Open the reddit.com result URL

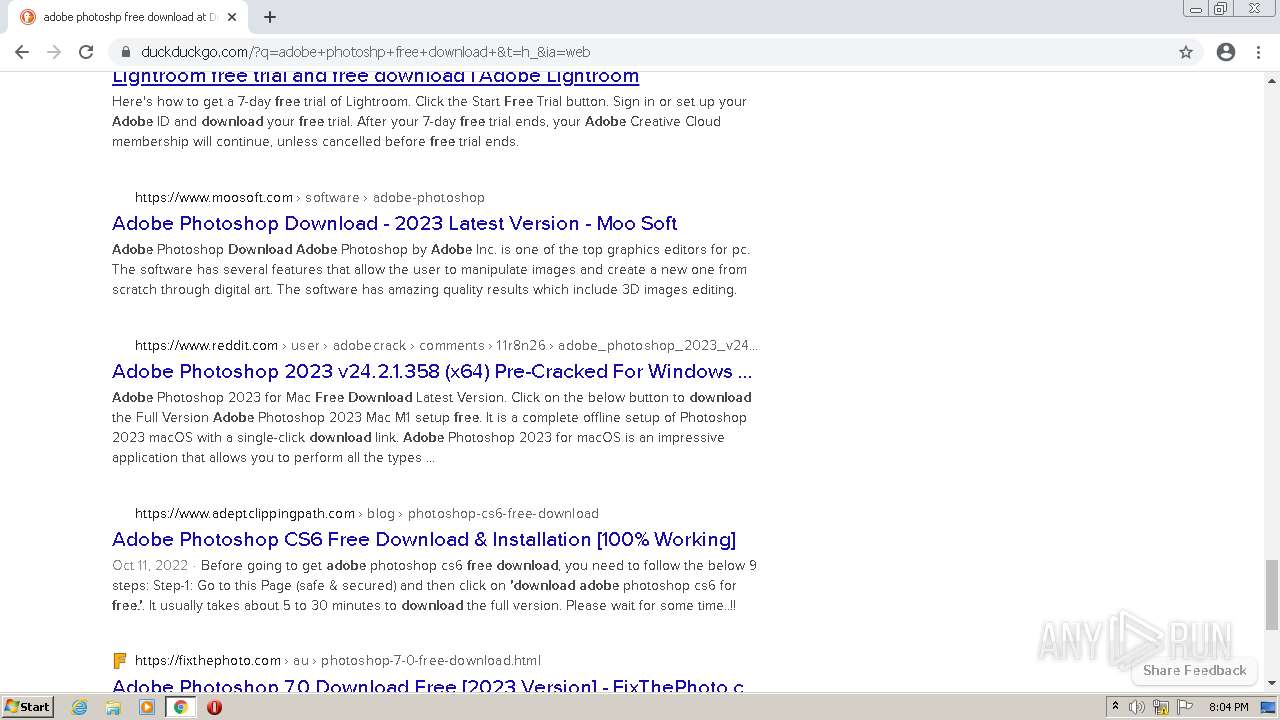tap(446, 345)
